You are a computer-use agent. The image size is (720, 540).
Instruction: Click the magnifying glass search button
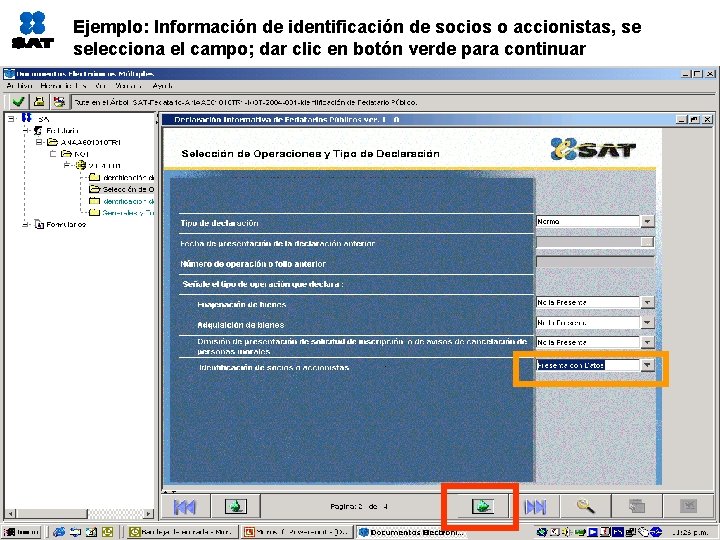tap(585, 507)
